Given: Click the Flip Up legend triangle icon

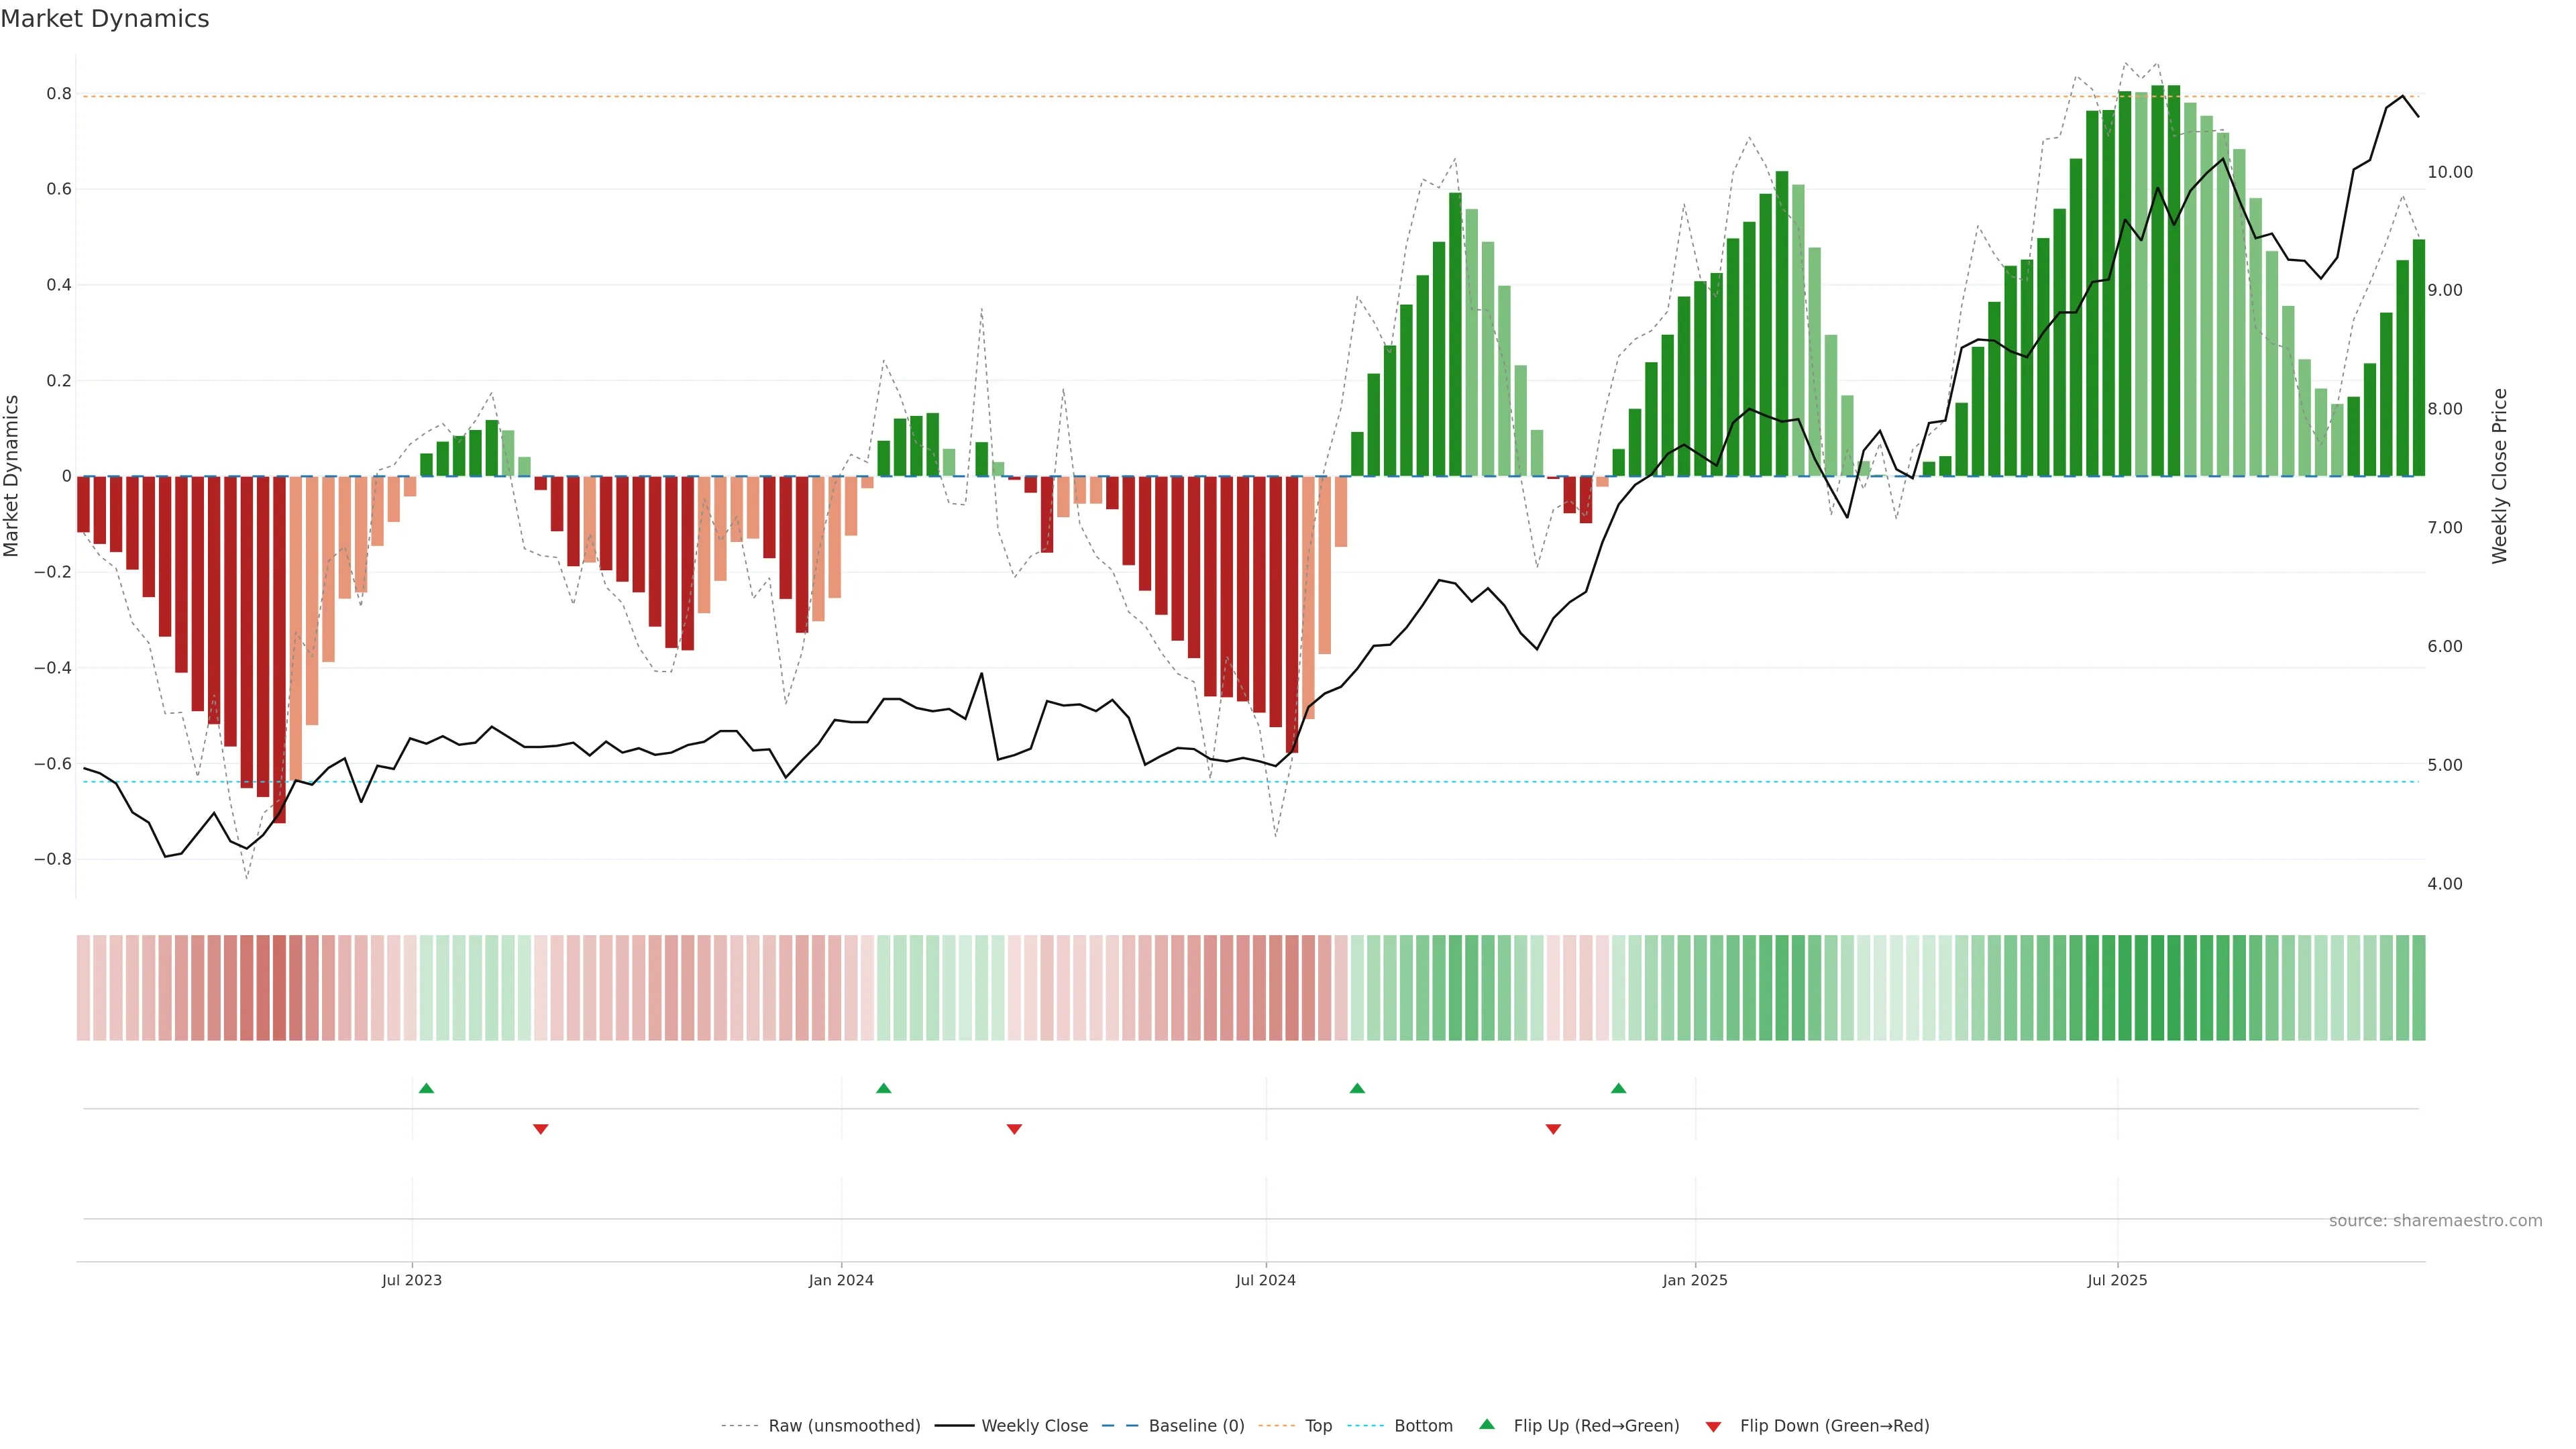Looking at the screenshot, I should (x=1487, y=1424).
